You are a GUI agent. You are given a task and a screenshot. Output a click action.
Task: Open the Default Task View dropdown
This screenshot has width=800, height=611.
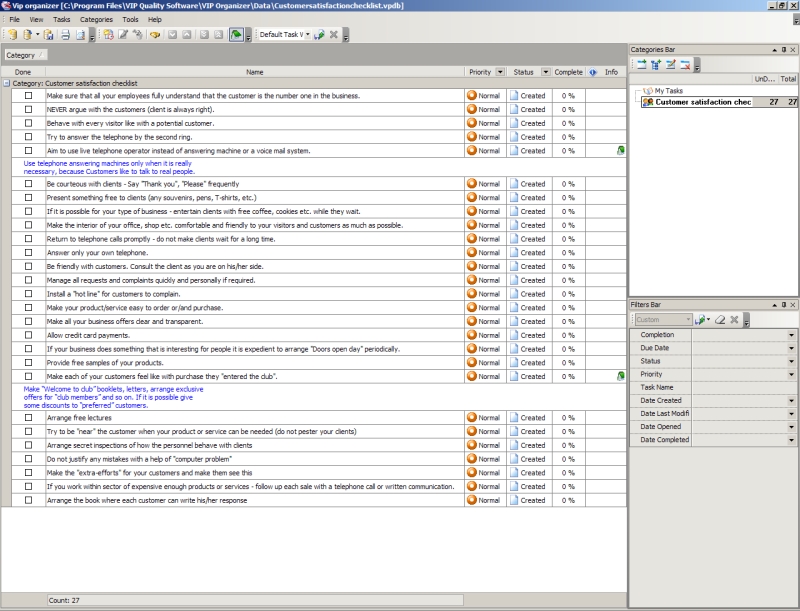point(308,35)
